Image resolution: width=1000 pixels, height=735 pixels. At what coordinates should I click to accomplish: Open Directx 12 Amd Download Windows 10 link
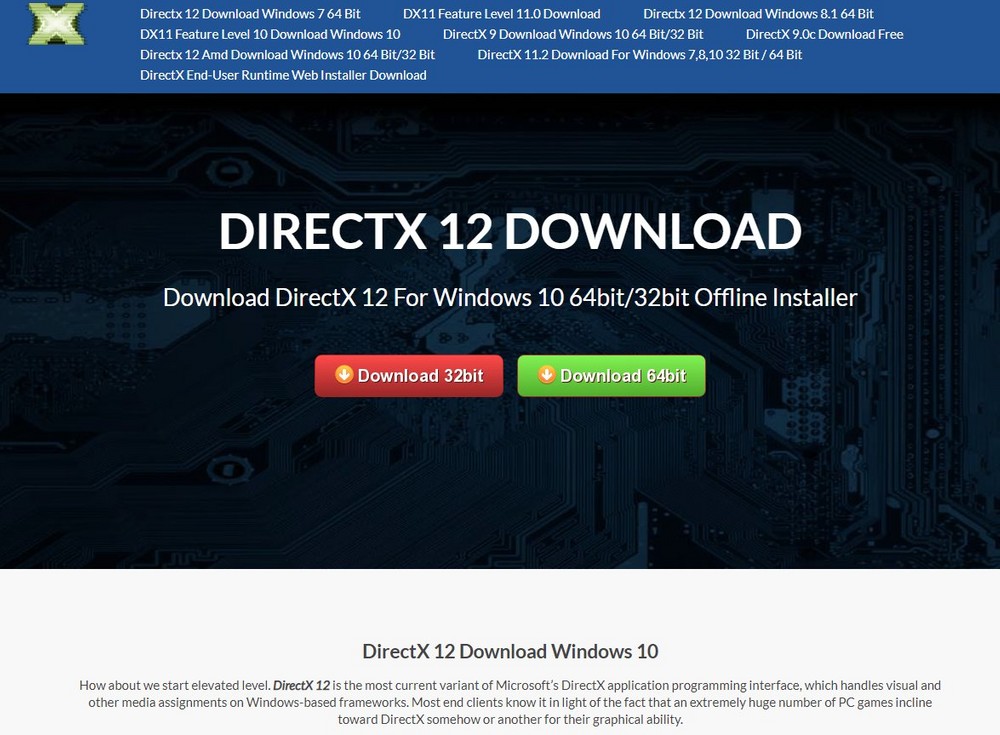[287, 54]
